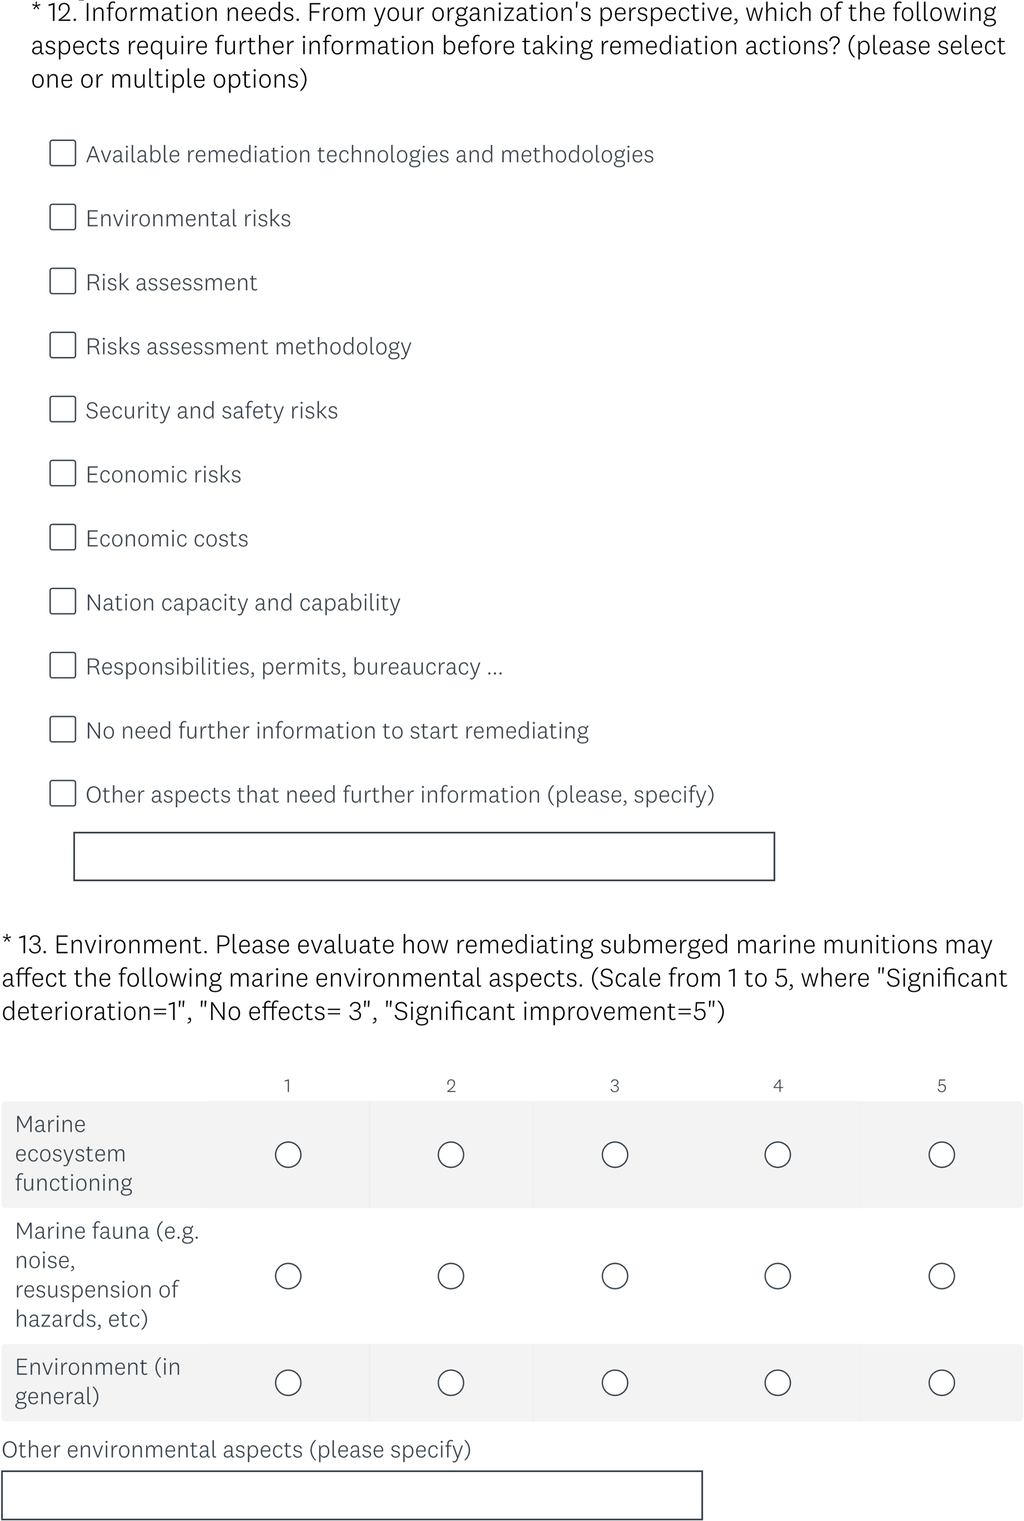Tick No need further information checkbox

point(63,729)
